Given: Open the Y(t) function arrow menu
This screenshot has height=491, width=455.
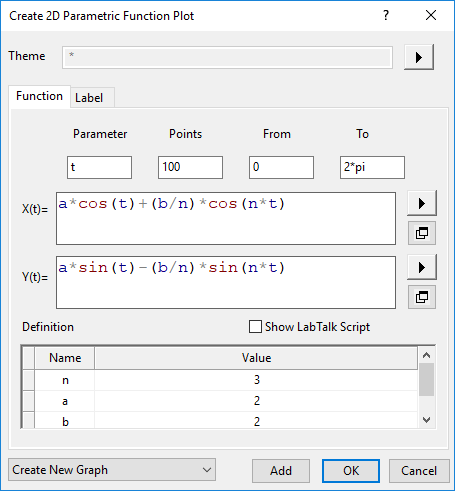Looking at the screenshot, I should (422, 267).
